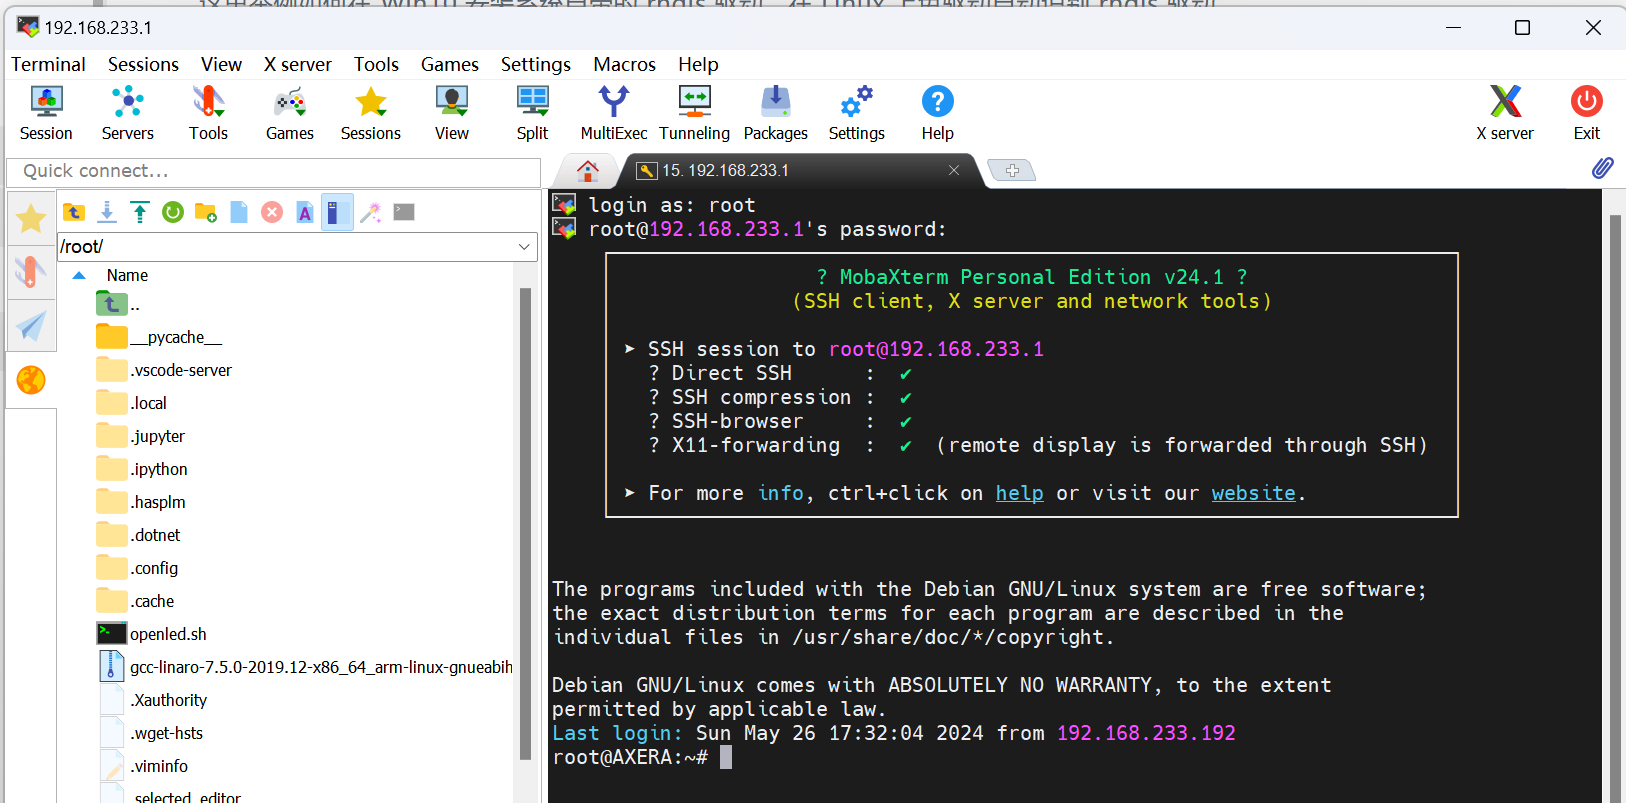Viewport: 1626px width, 803px height.
Task: Open the Macros paper plane sidebar tab
Action: pyautogui.click(x=31, y=326)
